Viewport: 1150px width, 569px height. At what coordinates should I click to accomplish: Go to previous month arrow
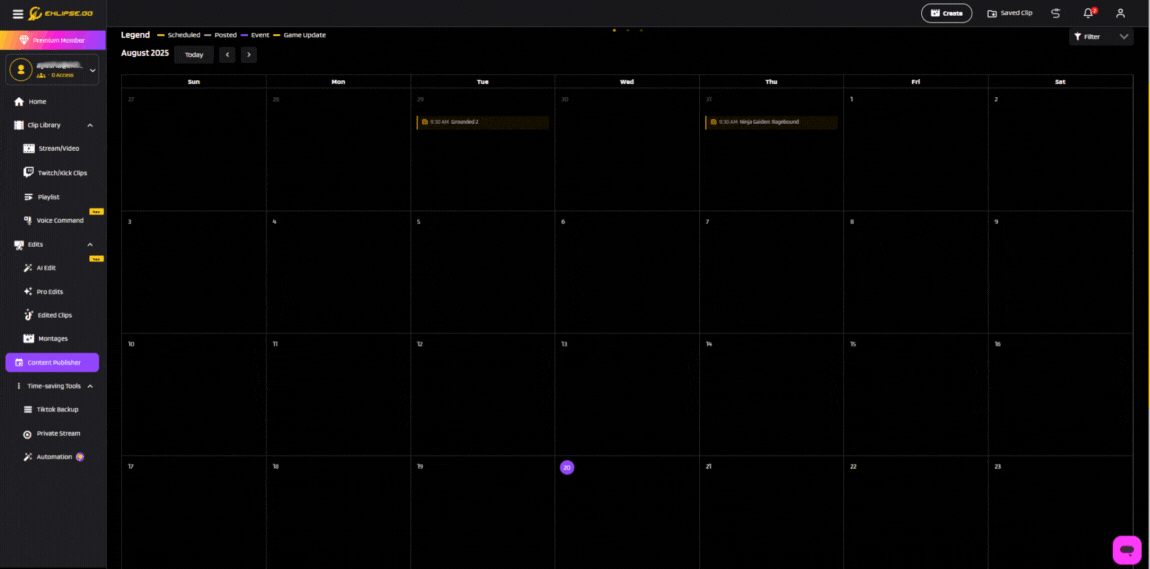227,54
